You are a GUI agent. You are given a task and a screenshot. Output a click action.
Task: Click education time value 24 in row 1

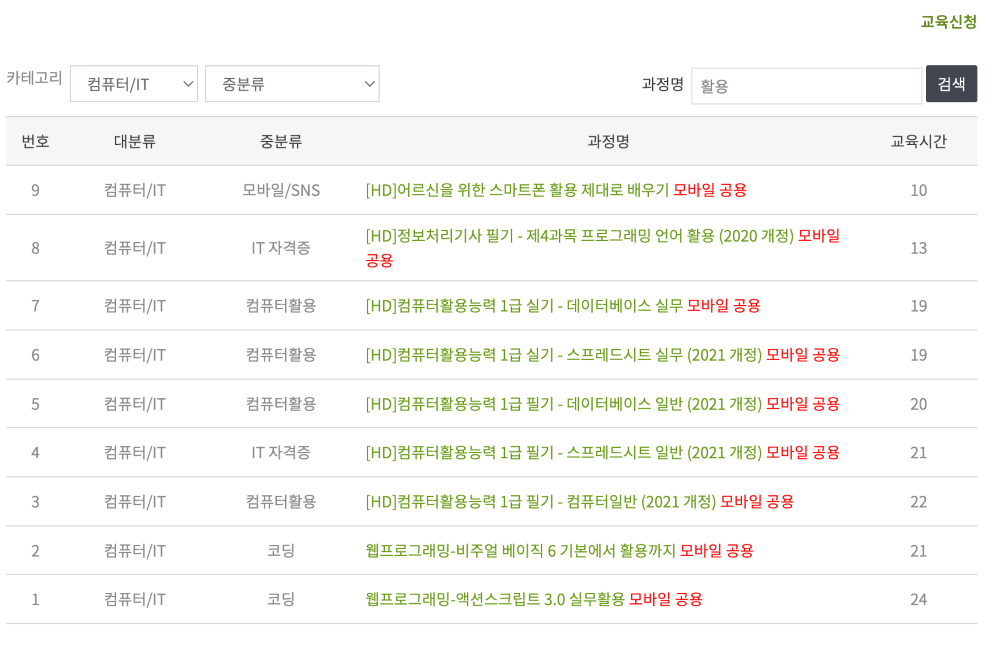click(918, 599)
